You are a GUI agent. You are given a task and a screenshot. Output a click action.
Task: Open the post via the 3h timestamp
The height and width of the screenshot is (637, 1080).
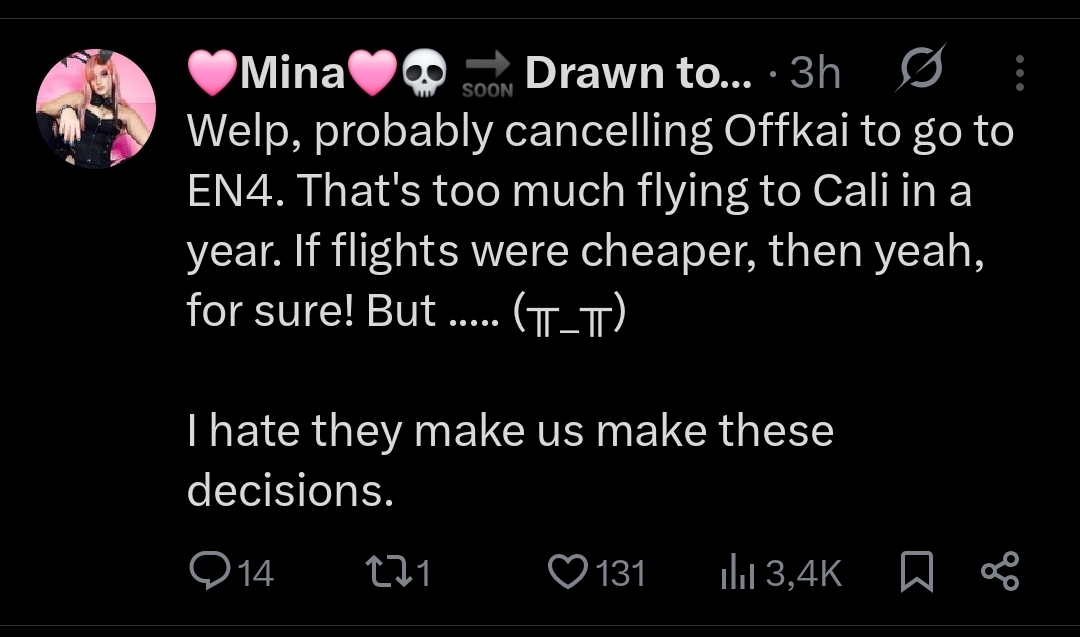(x=814, y=73)
